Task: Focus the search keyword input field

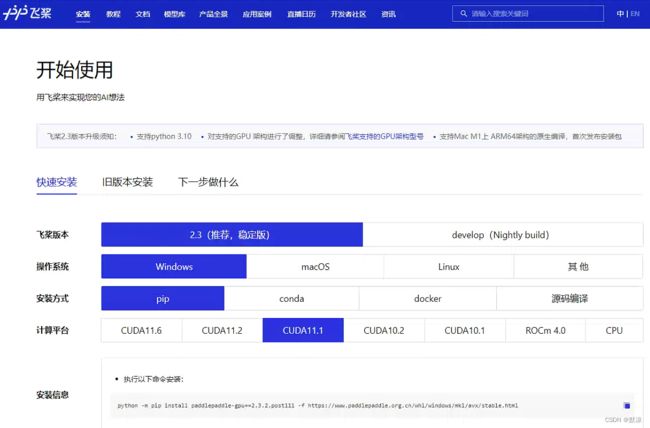Action: click(528, 14)
